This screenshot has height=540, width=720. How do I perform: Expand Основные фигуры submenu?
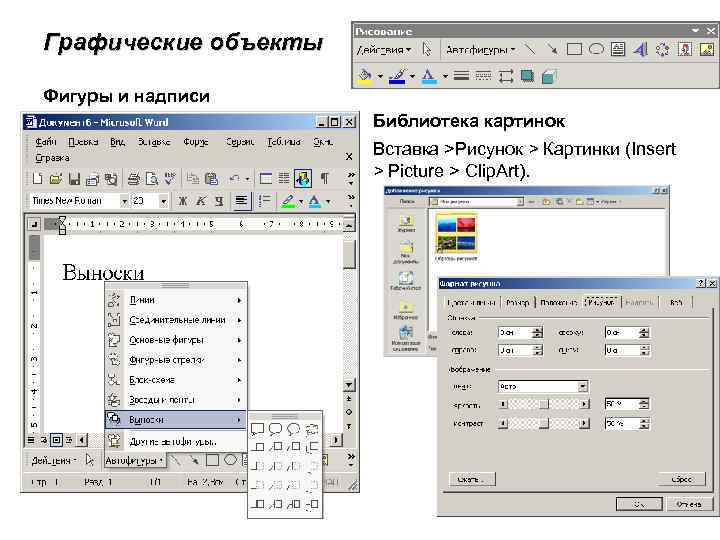click(176, 340)
